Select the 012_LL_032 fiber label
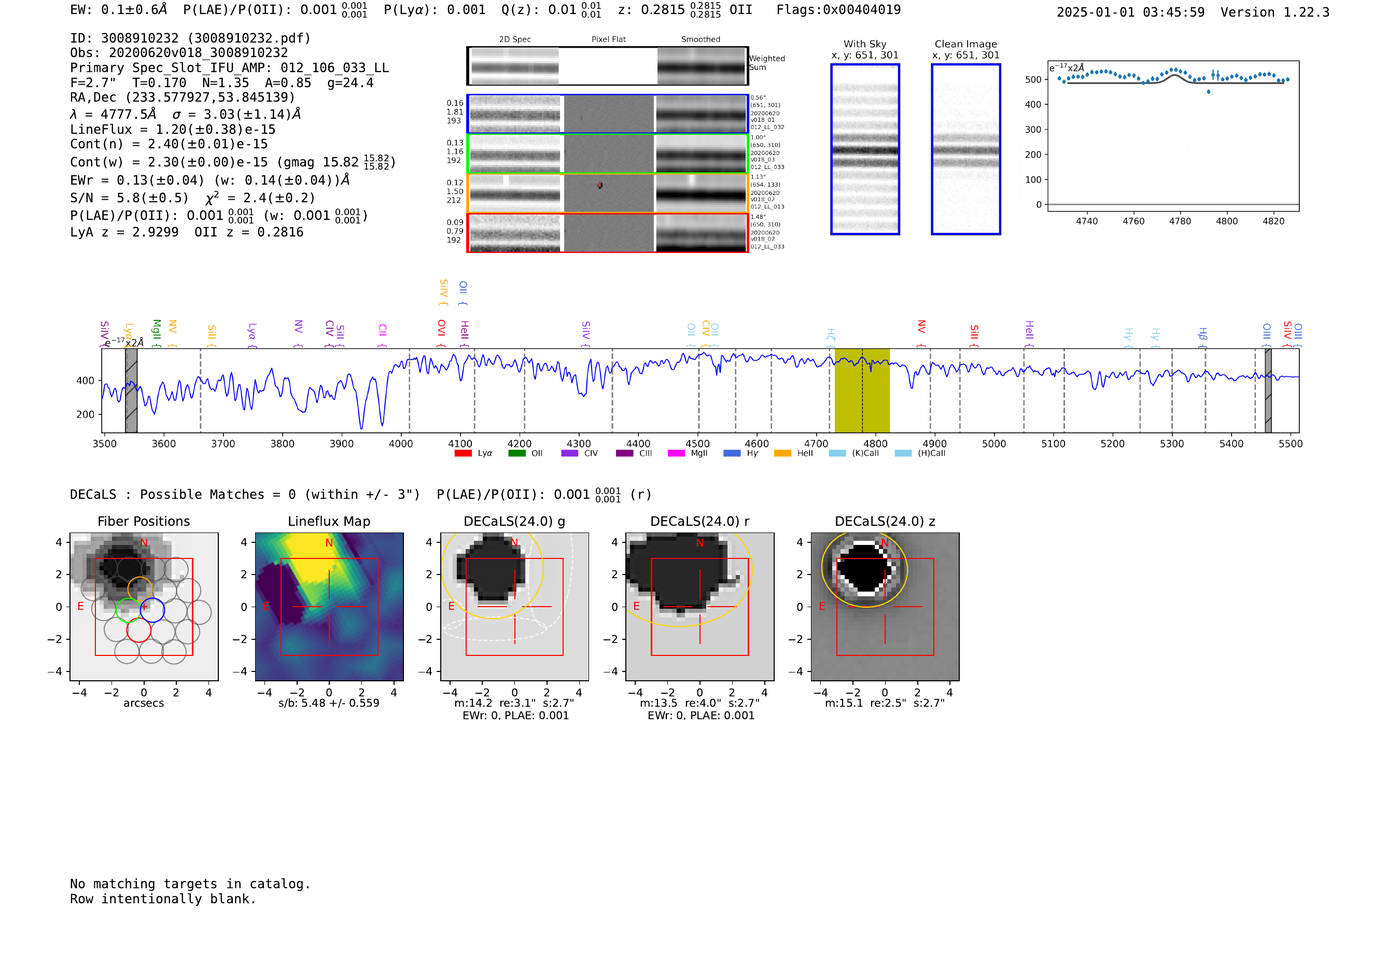Image resolution: width=1400 pixels, height=953 pixels. point(767,127)
